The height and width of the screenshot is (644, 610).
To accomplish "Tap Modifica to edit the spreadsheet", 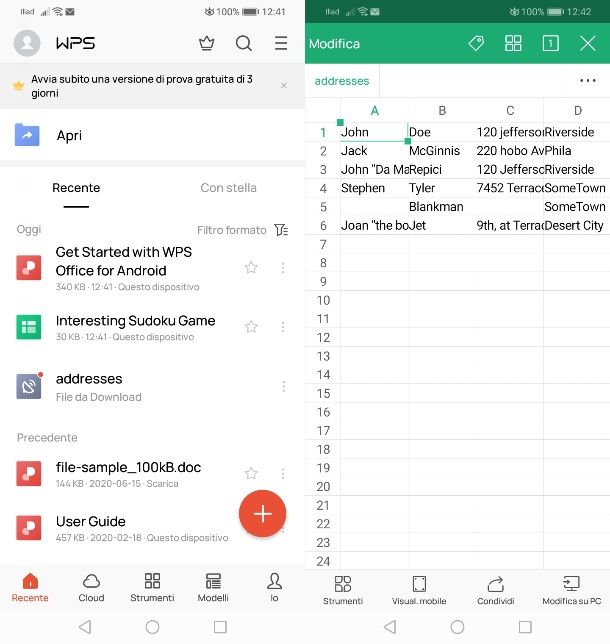I will click(x=334, y=44).
